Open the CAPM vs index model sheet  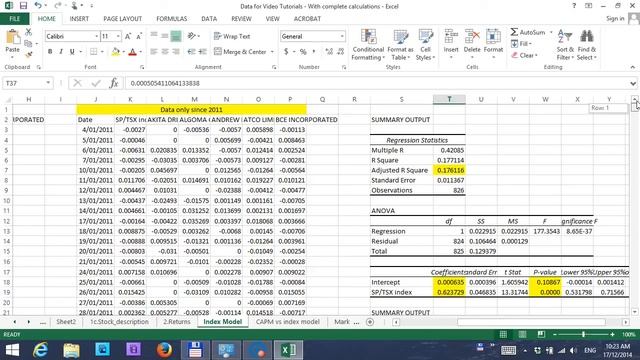(287, 322)
